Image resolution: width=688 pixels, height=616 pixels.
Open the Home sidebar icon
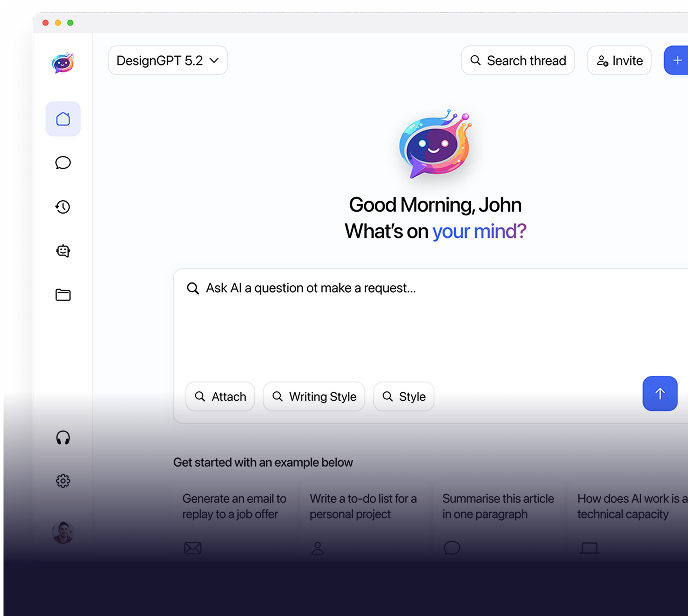pyautogui.click(x=63, y=119)
